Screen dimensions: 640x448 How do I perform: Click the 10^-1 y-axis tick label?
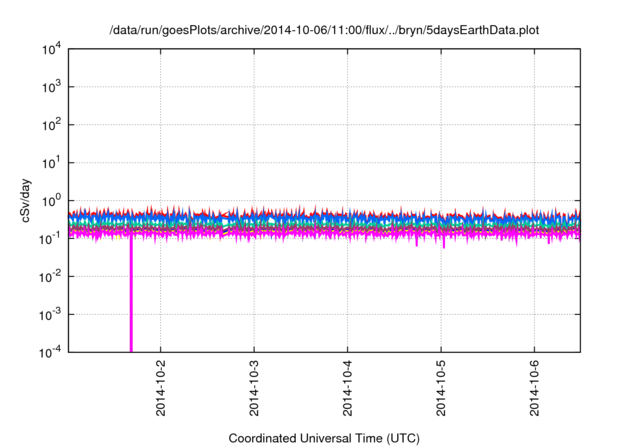click(x=51, y=239)
